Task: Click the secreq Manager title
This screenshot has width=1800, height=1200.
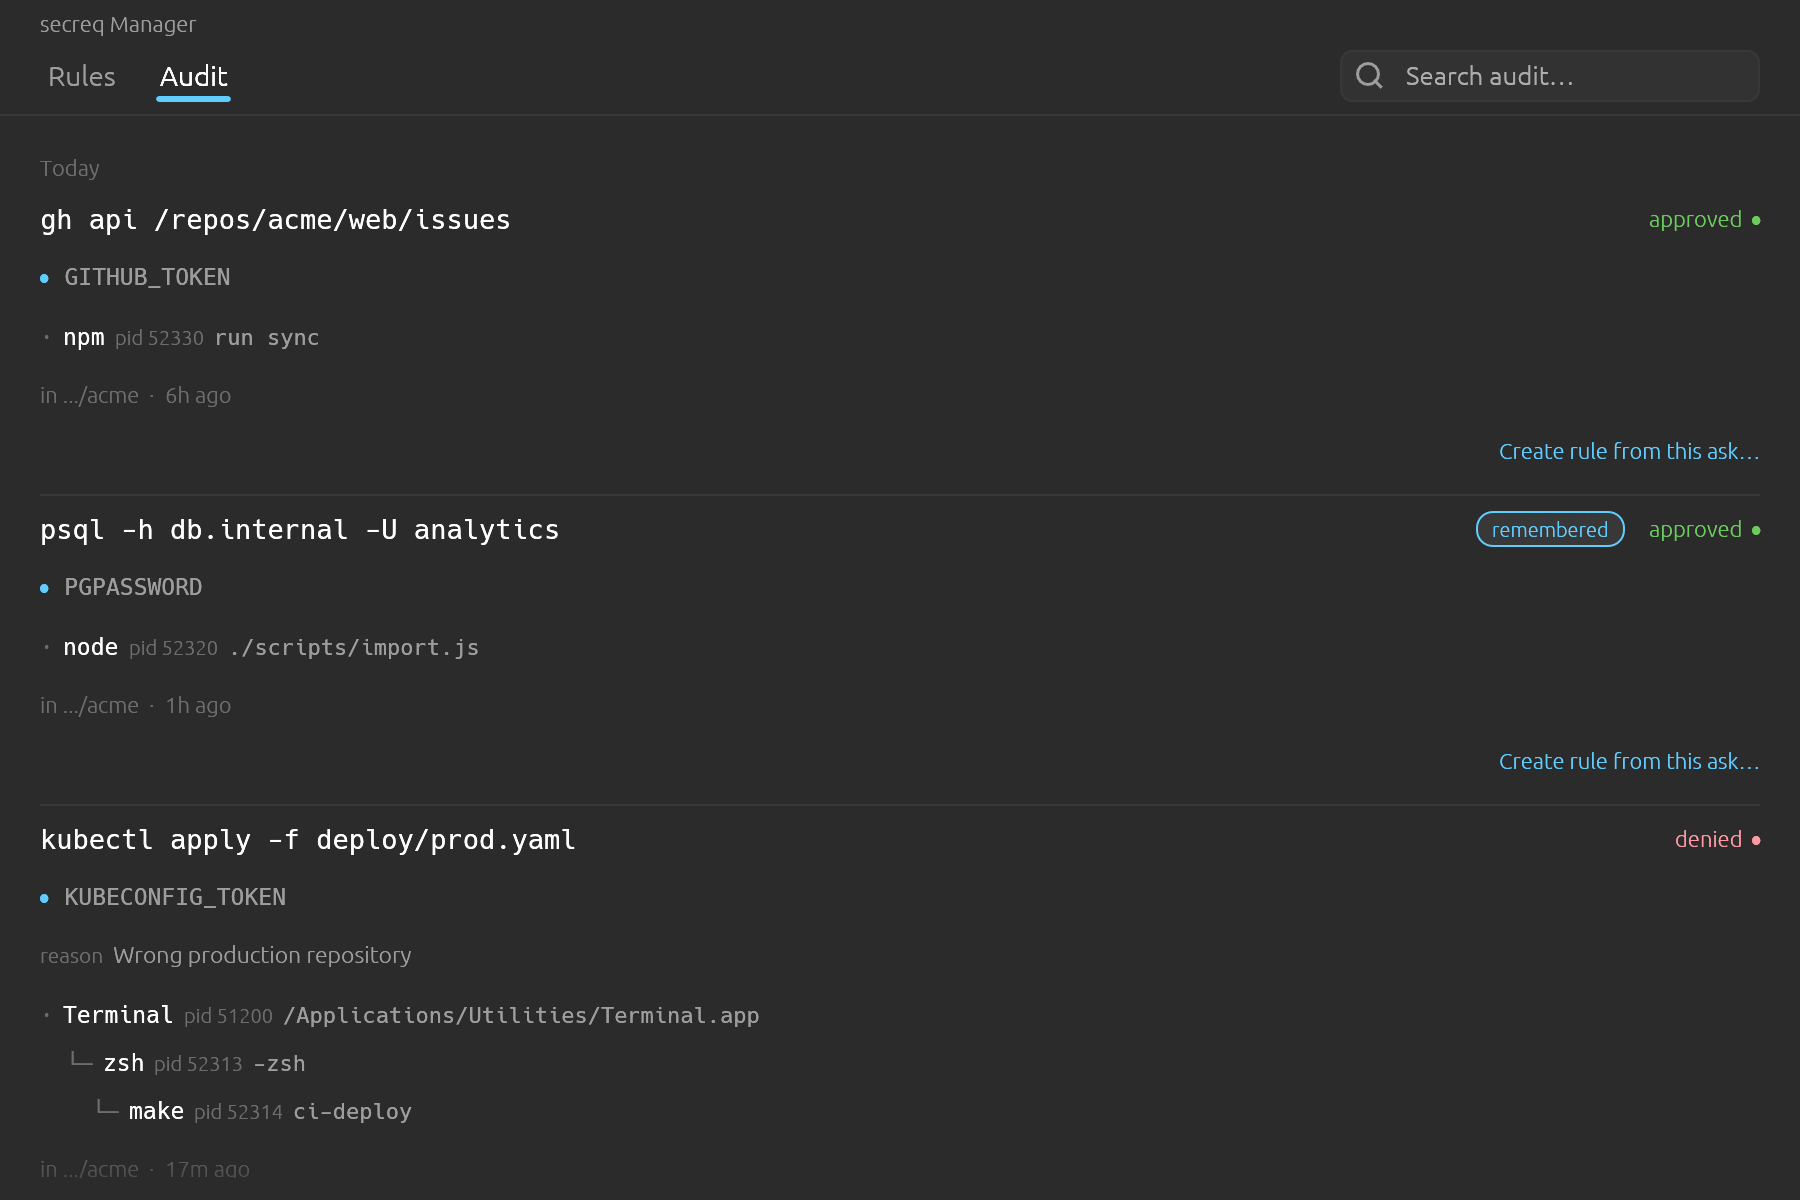Action: coord(118,25)
